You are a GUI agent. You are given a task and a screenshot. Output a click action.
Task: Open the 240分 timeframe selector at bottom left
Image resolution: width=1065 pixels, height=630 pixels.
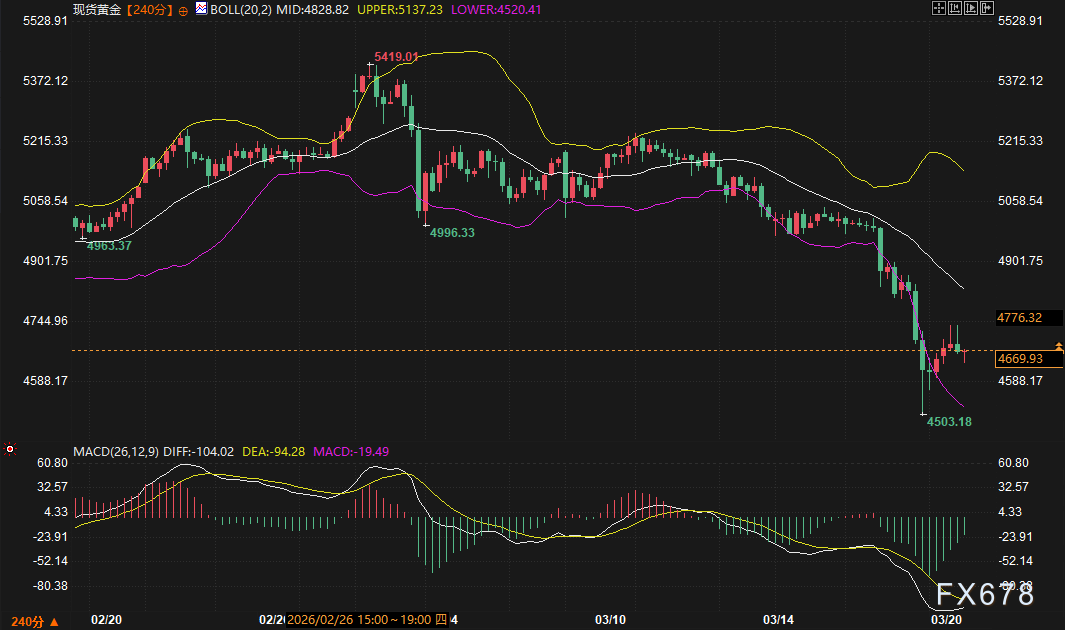[x=40, y=621]
